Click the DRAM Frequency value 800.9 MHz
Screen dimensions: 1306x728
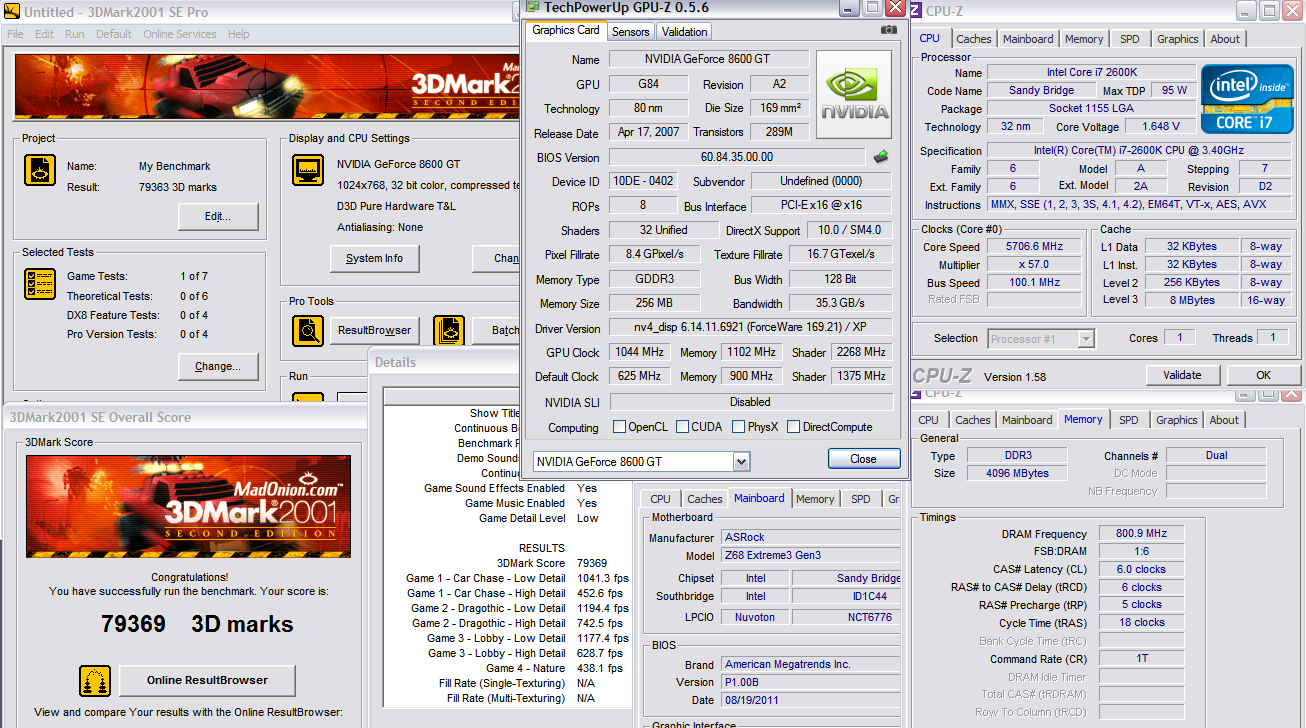tap(1143, 534)
